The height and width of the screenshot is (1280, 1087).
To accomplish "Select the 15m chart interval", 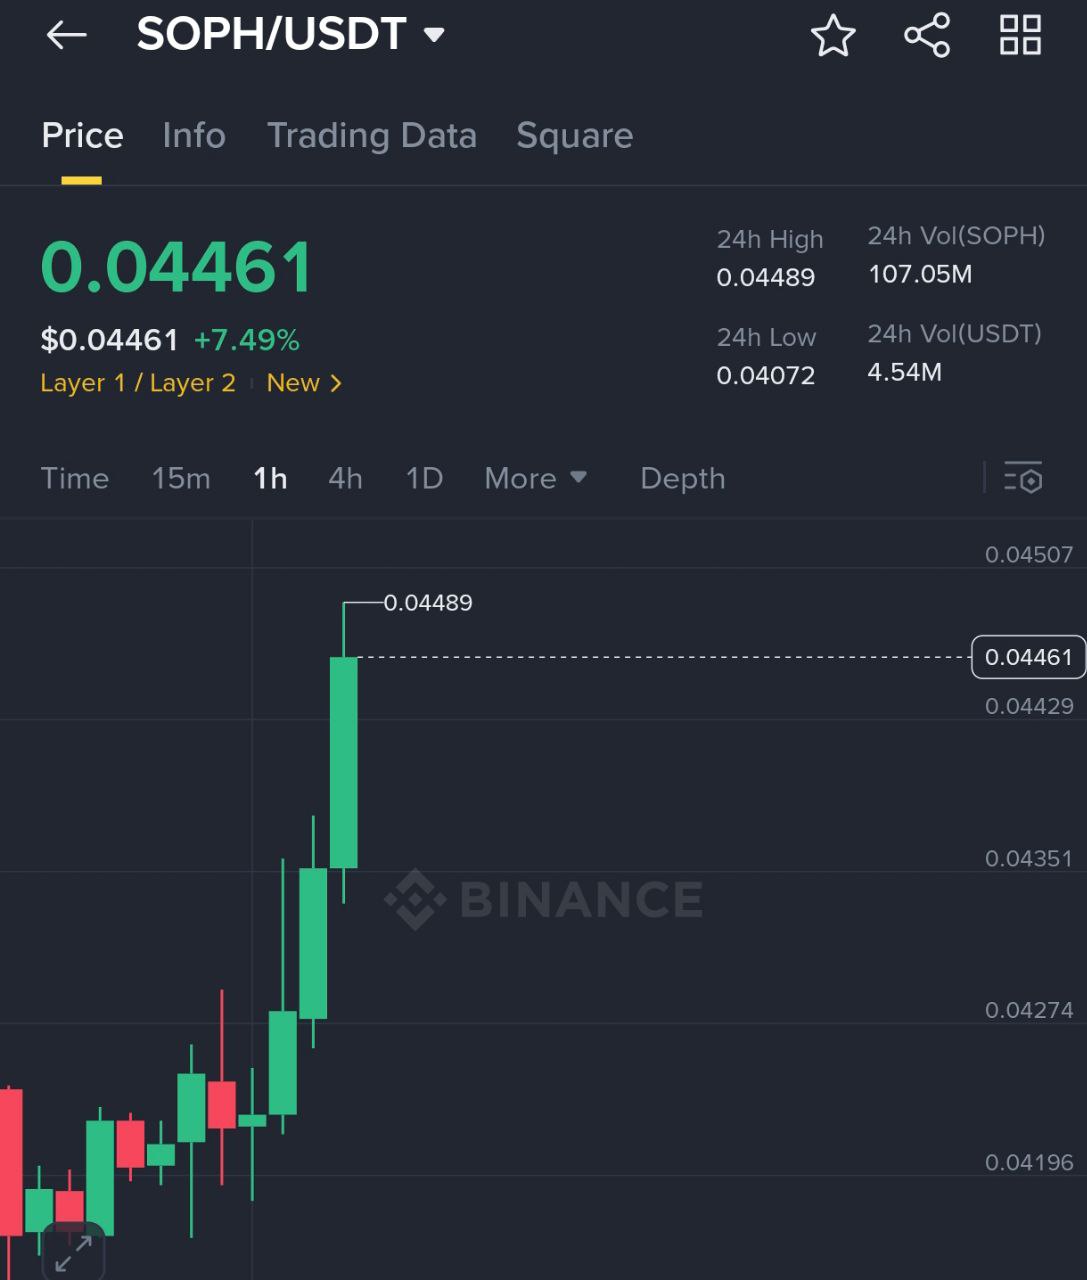I will (x=181, y=478).
